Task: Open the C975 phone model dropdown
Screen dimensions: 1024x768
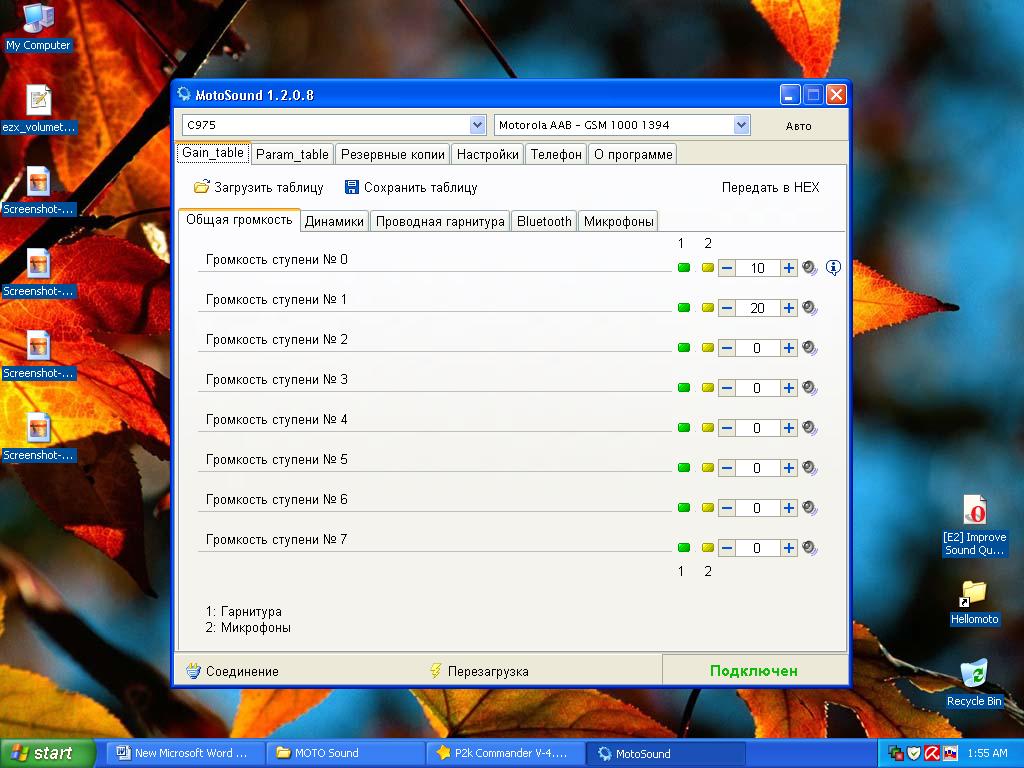Action: pos(477,125)
